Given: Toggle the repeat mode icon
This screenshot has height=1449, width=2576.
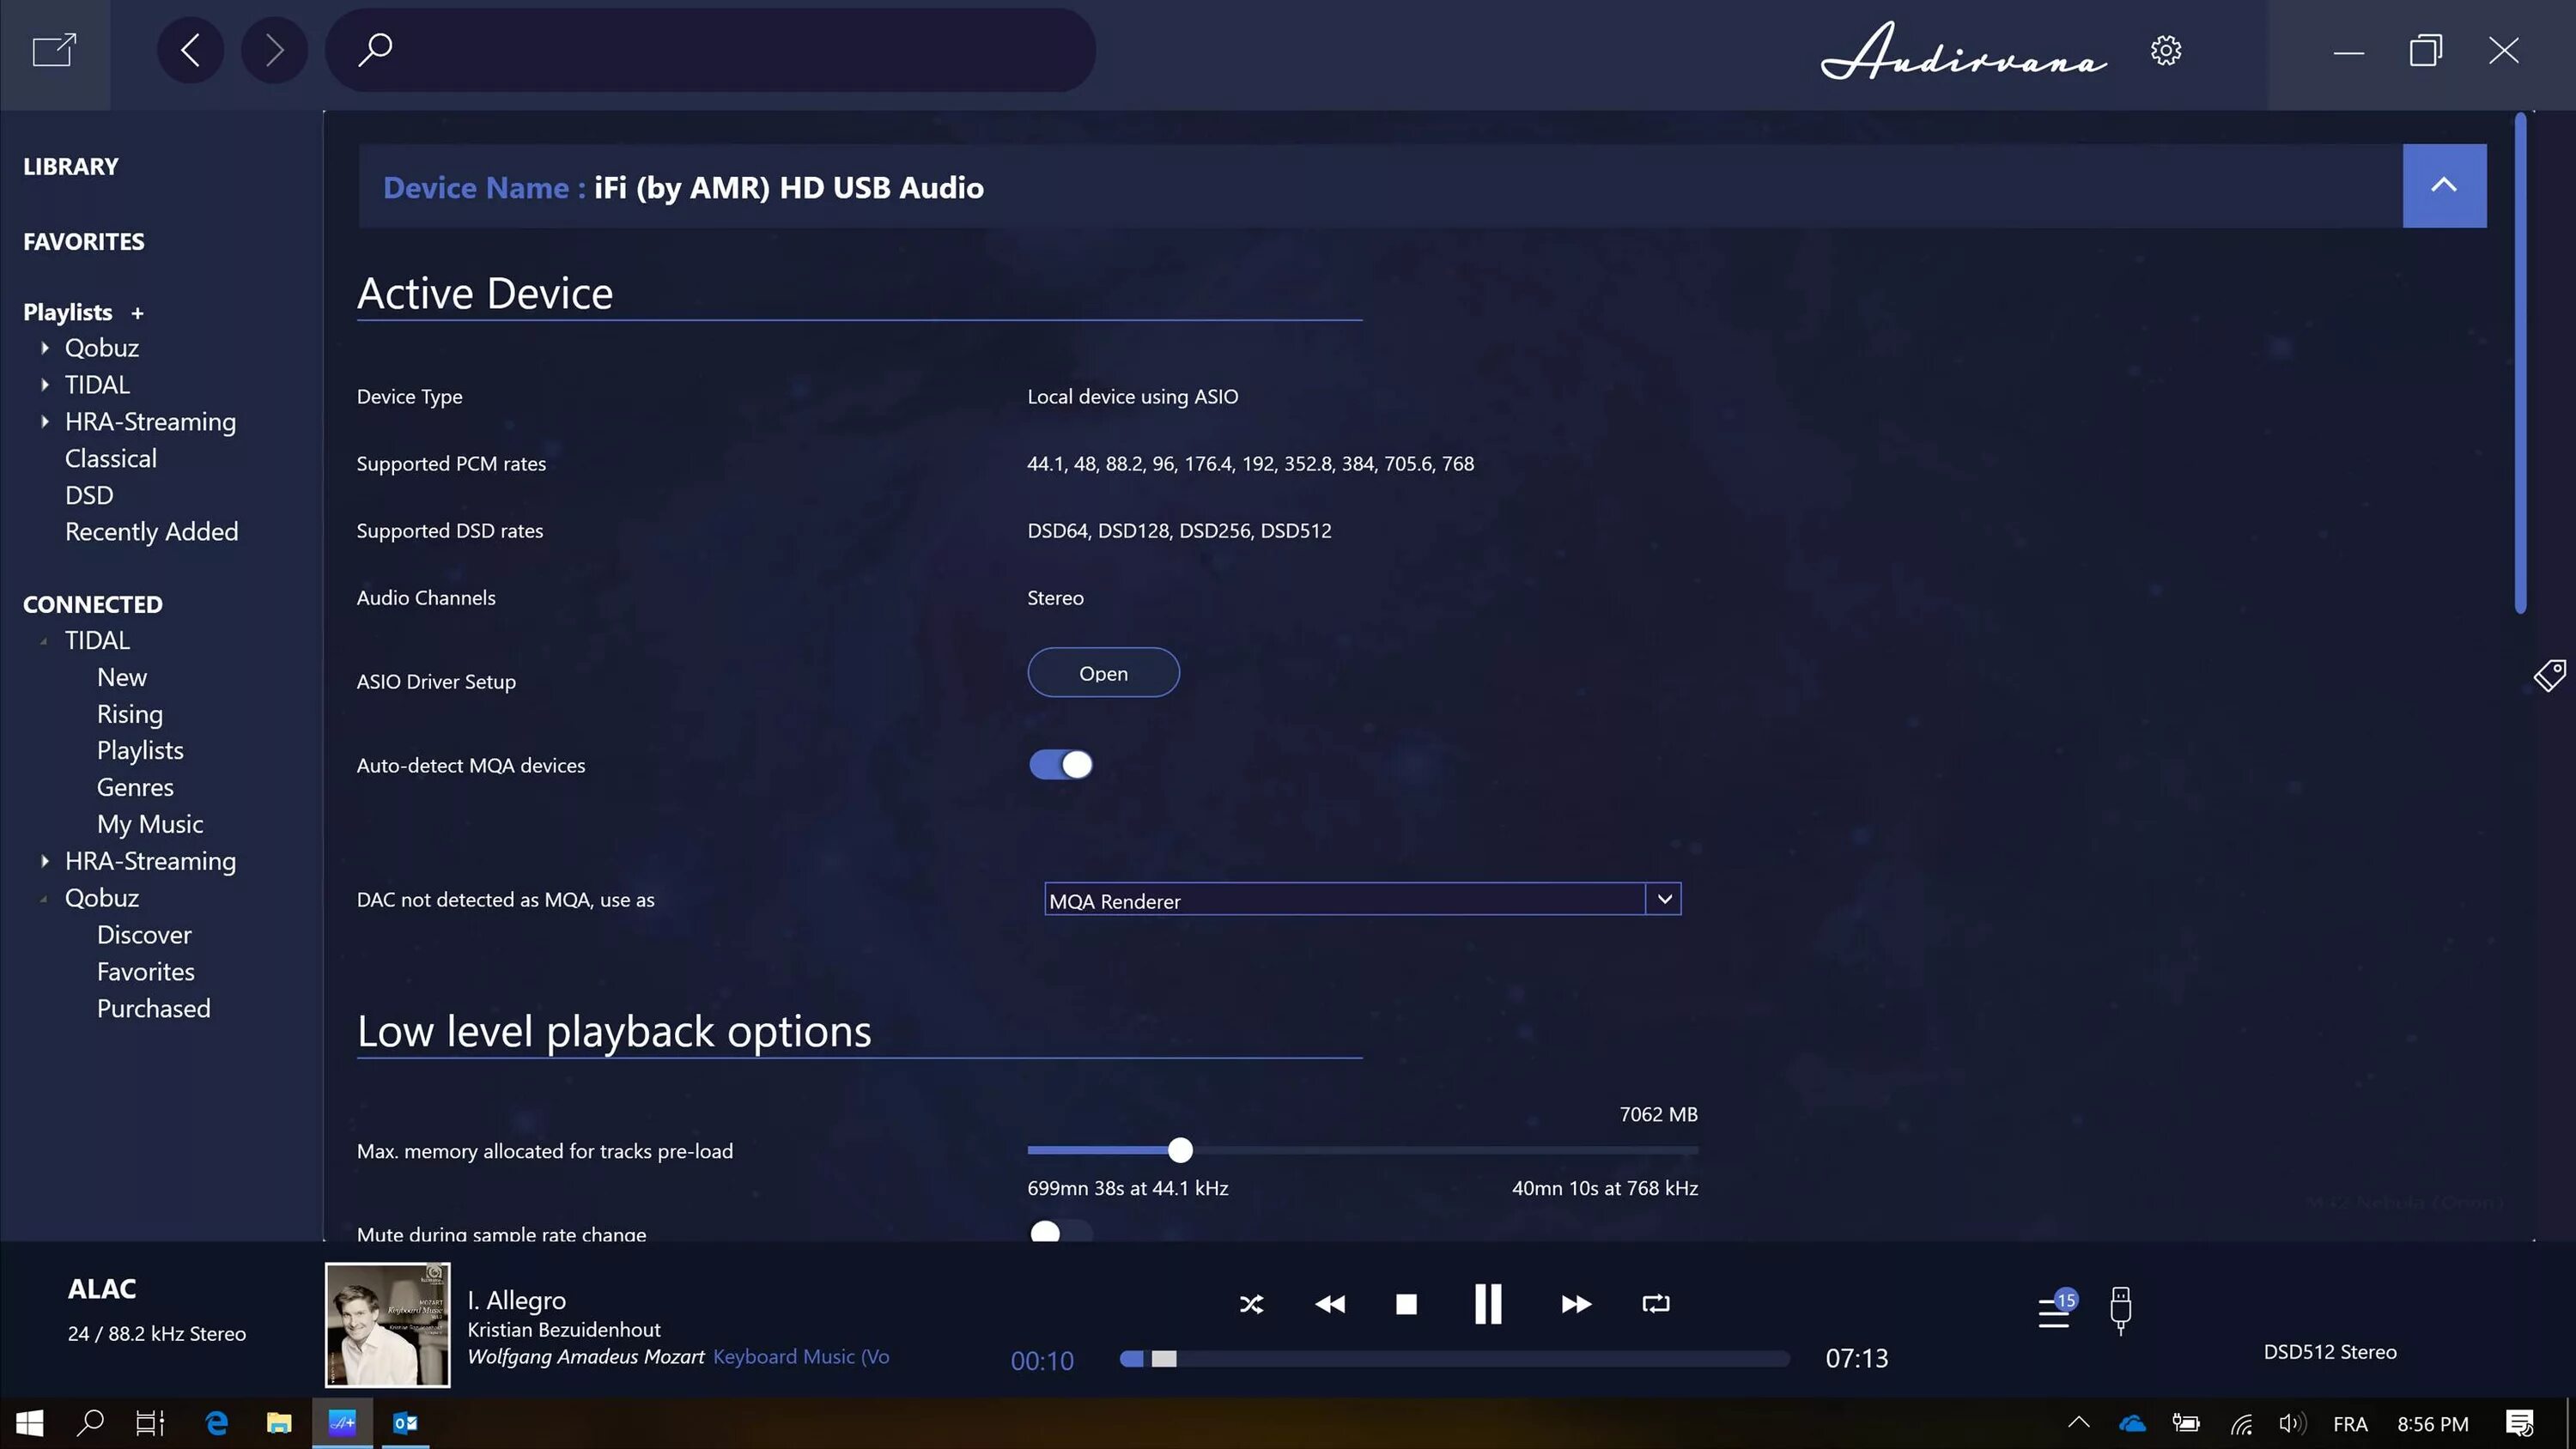Looking at the screenshot, I should click(1656, 1304).
